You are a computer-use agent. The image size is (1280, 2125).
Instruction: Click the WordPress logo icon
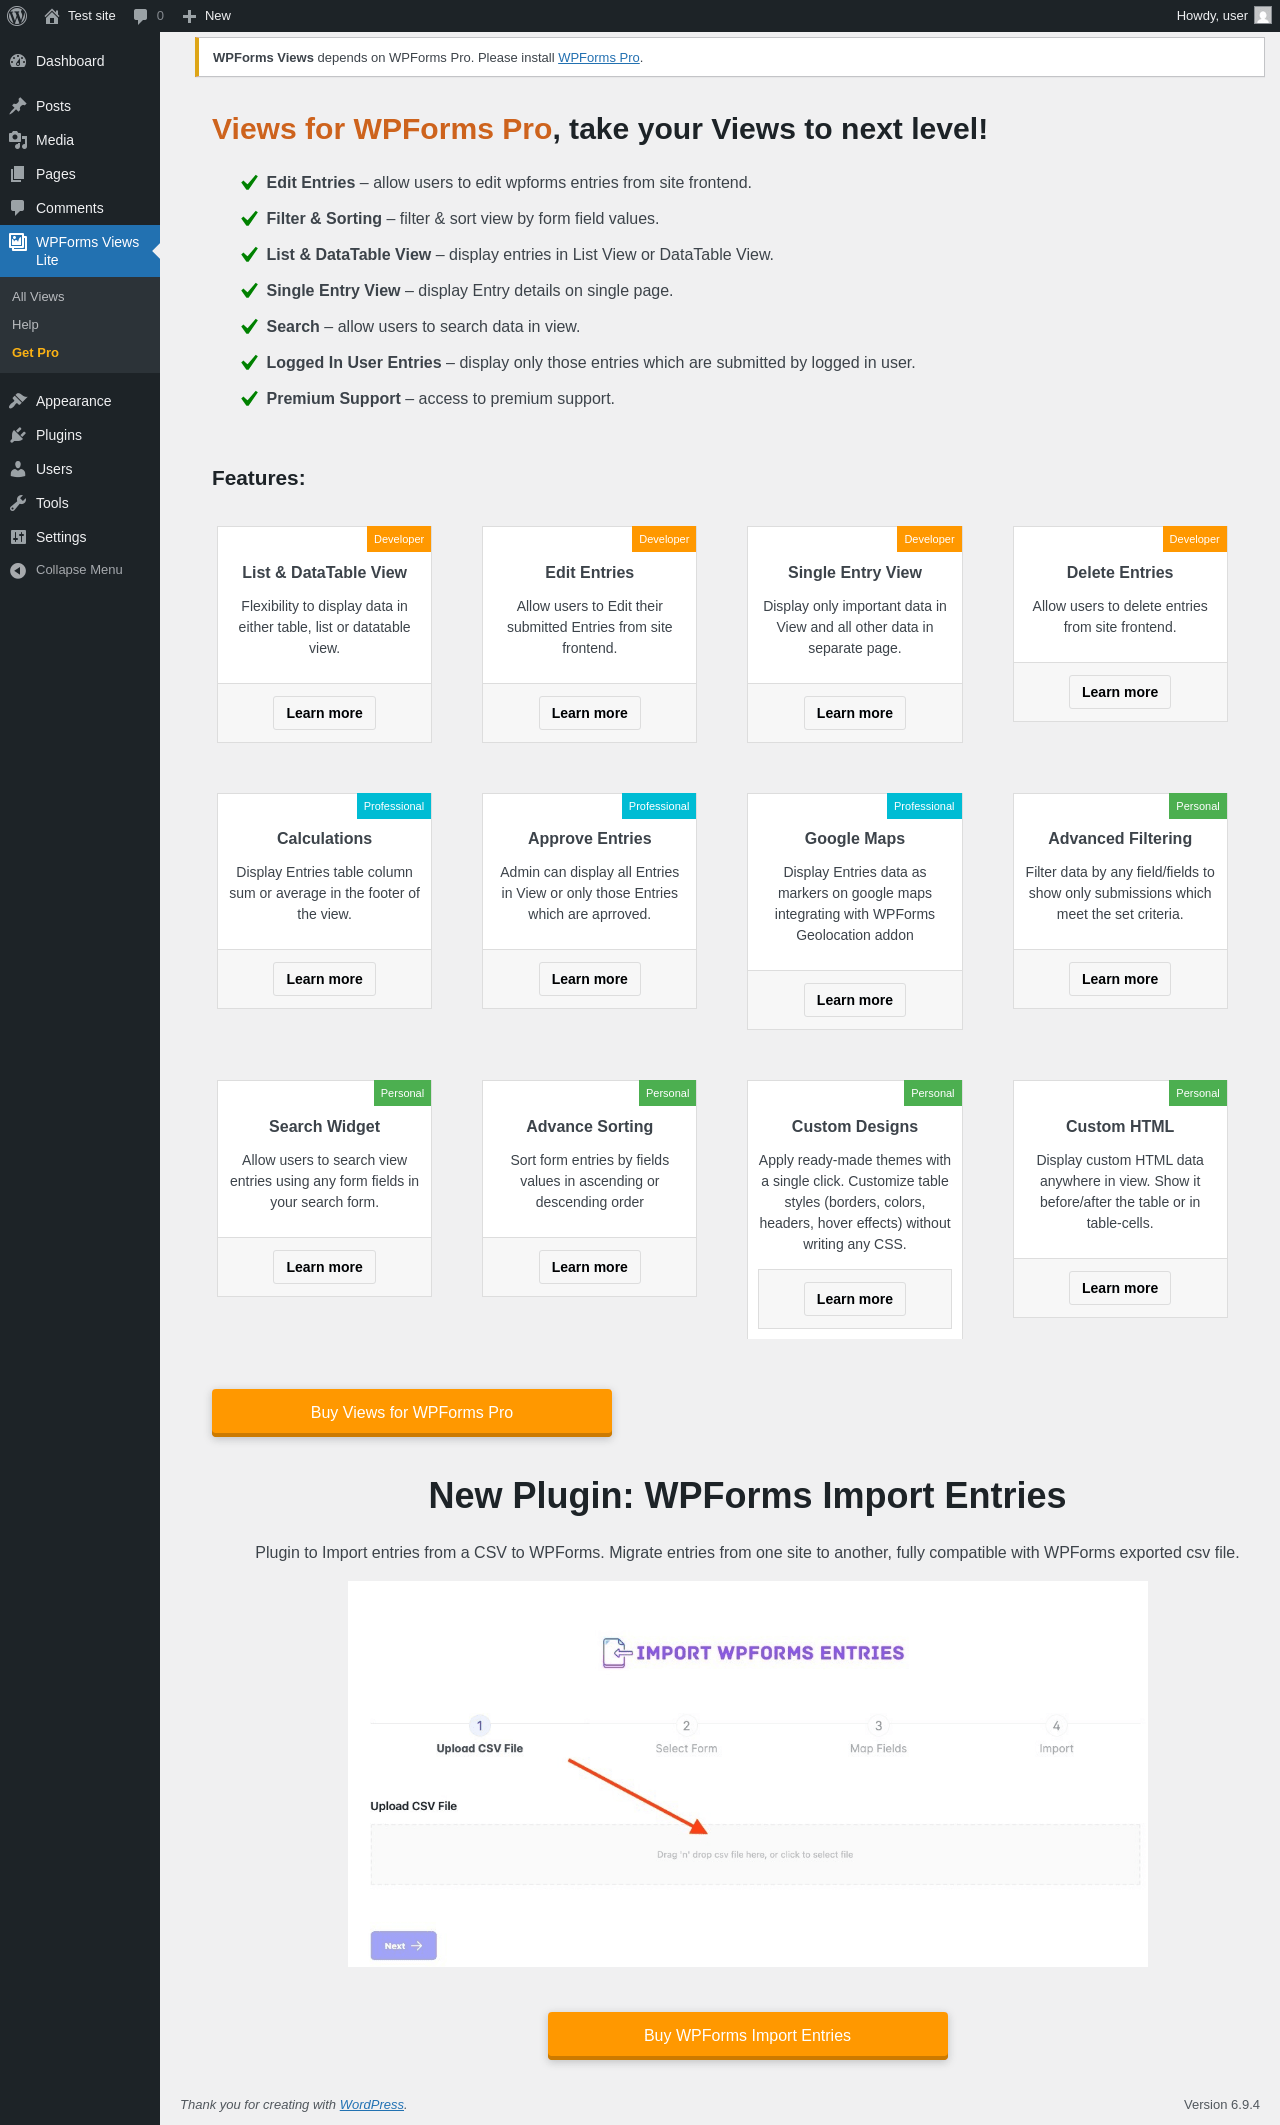(17, 16)
